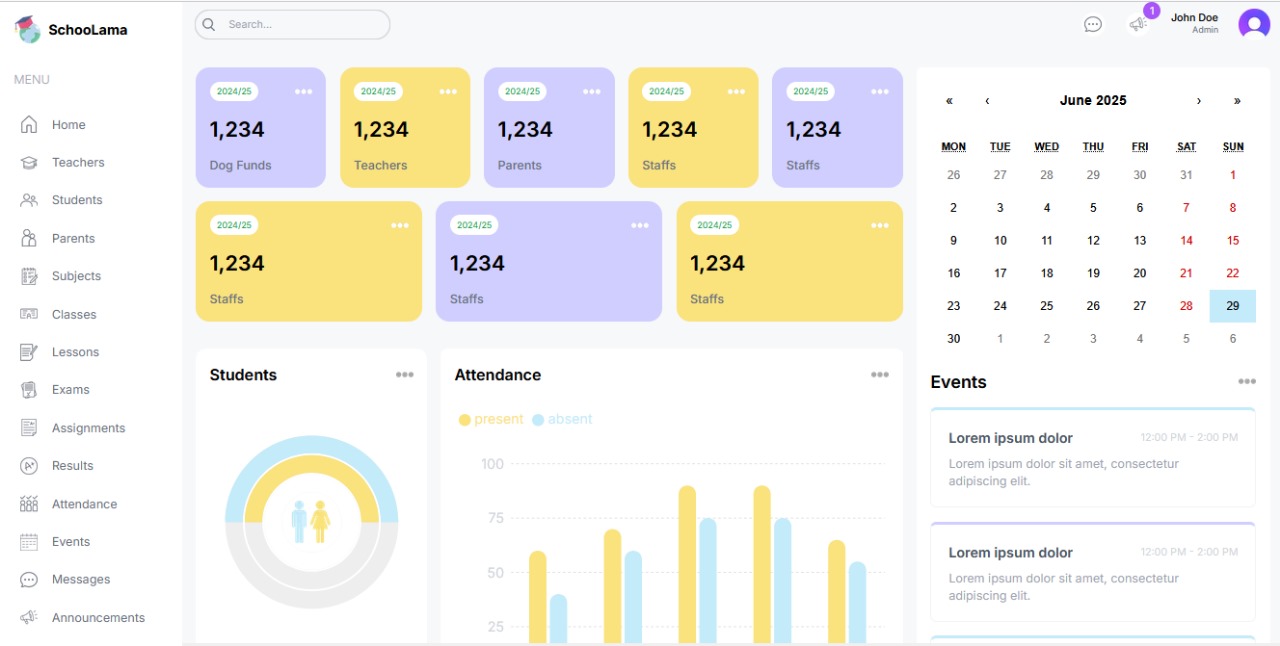
Task: Go to previous year in calendar
Action: point(949,101)
